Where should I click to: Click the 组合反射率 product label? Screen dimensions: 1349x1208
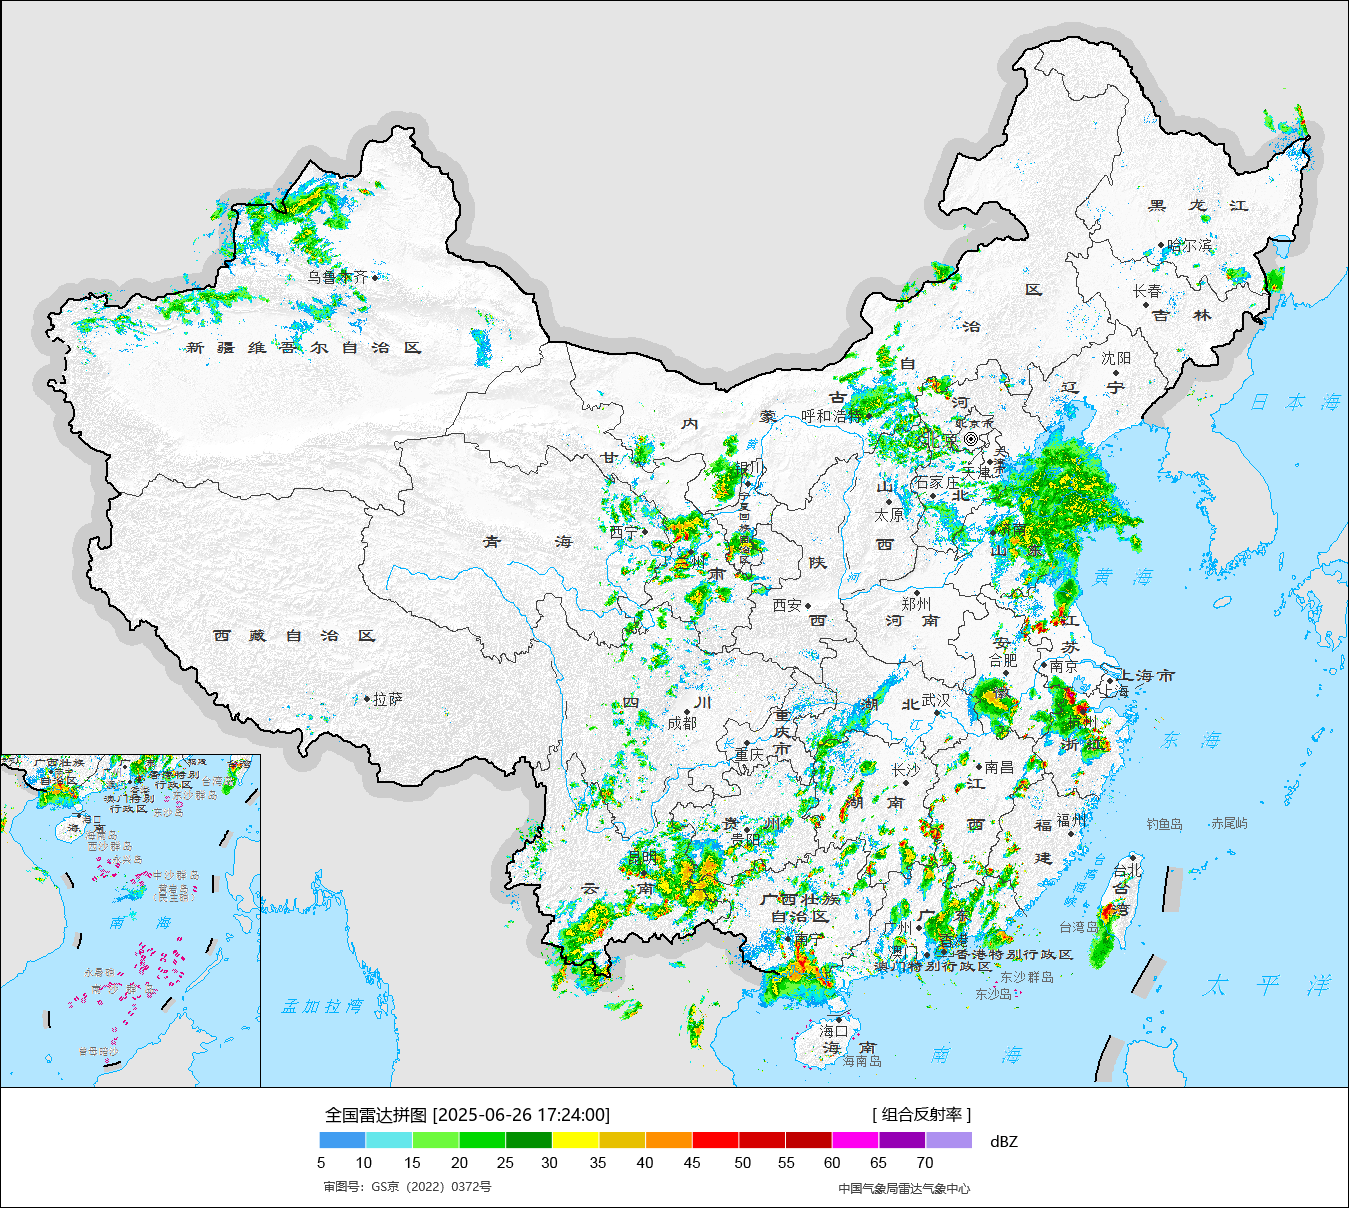click(921, 1115)
